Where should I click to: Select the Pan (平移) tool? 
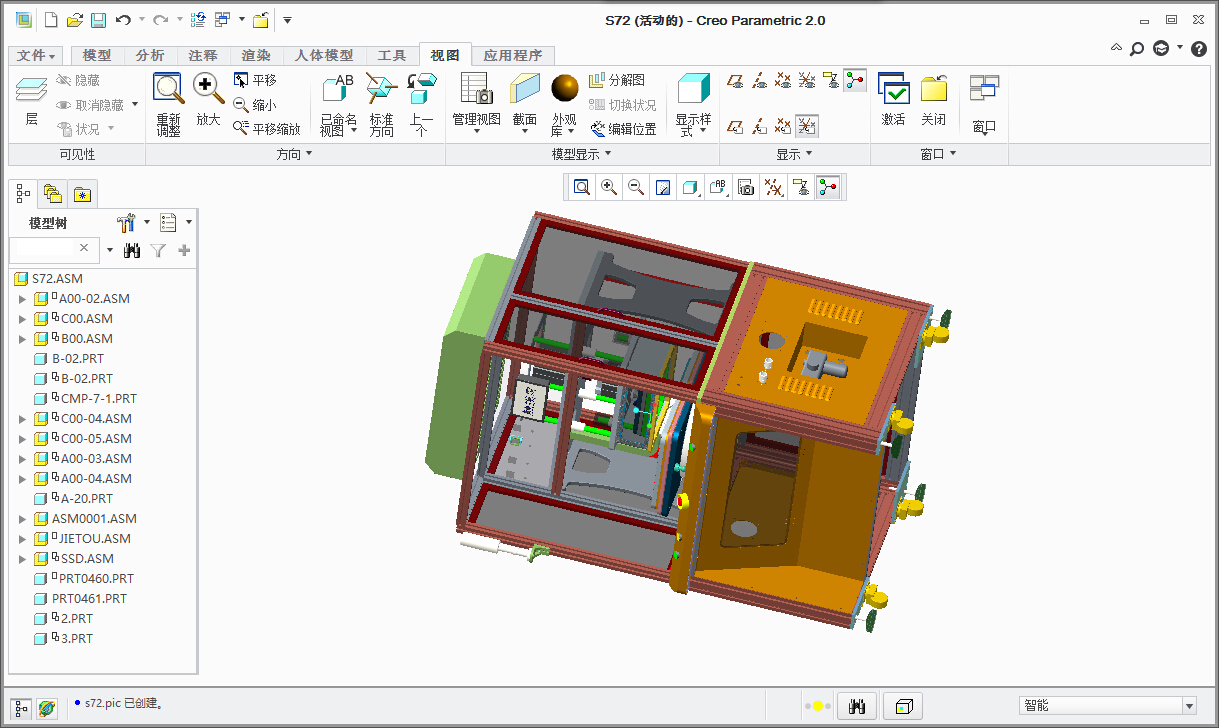coord(255,80)
